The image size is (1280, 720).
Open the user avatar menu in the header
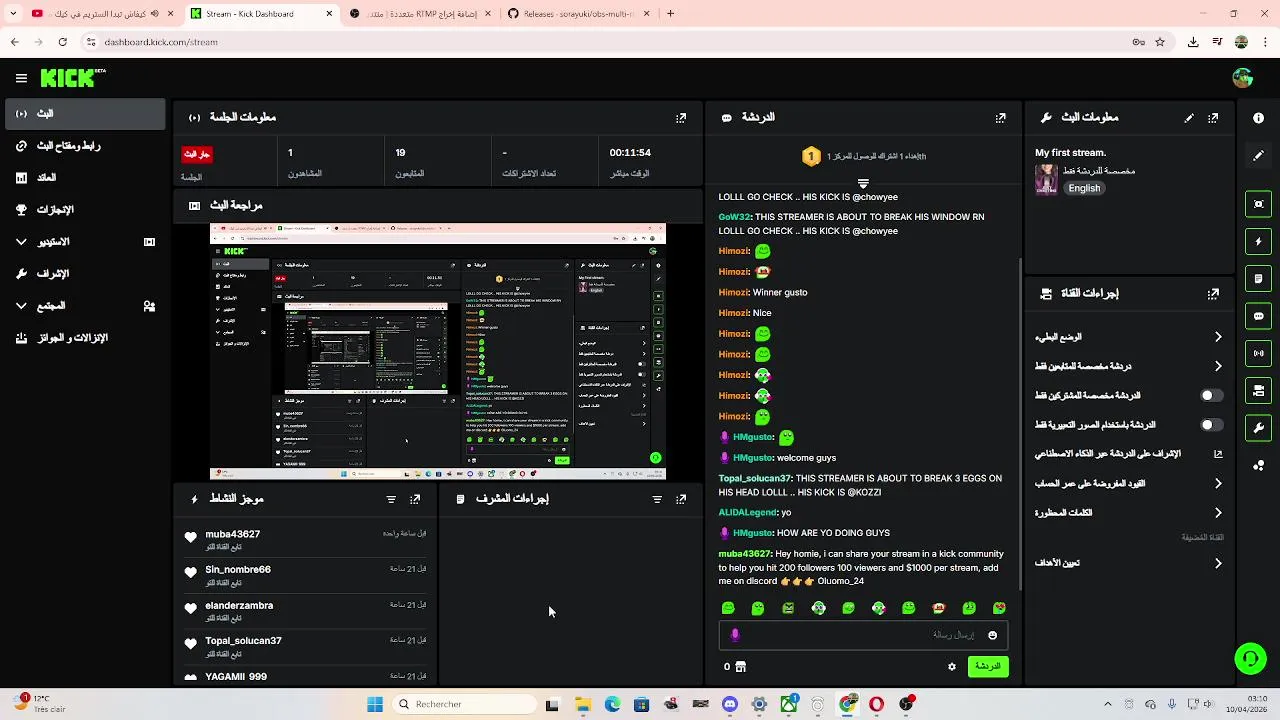pyautogui.click(x=1242, y=78)
